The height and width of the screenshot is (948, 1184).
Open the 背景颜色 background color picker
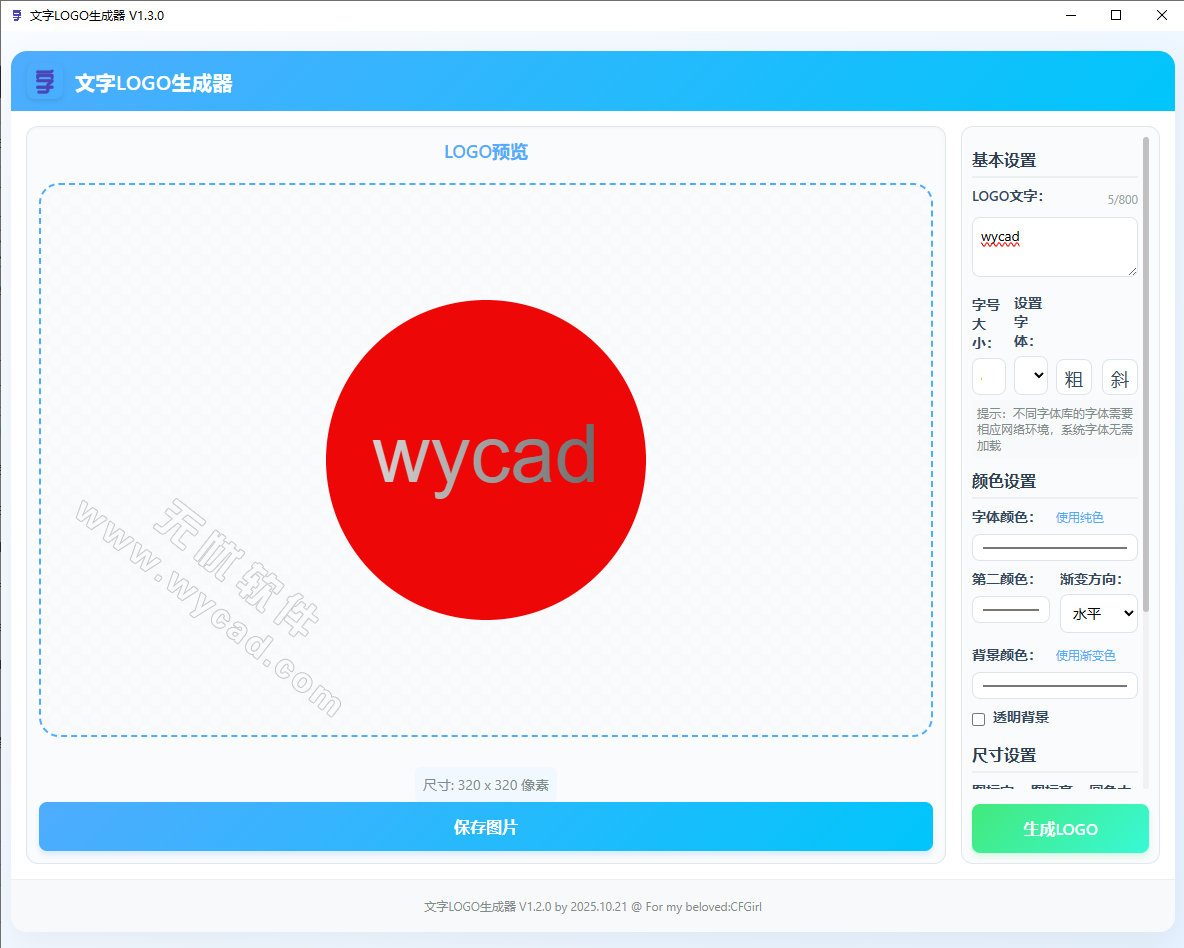[1054, 685]
